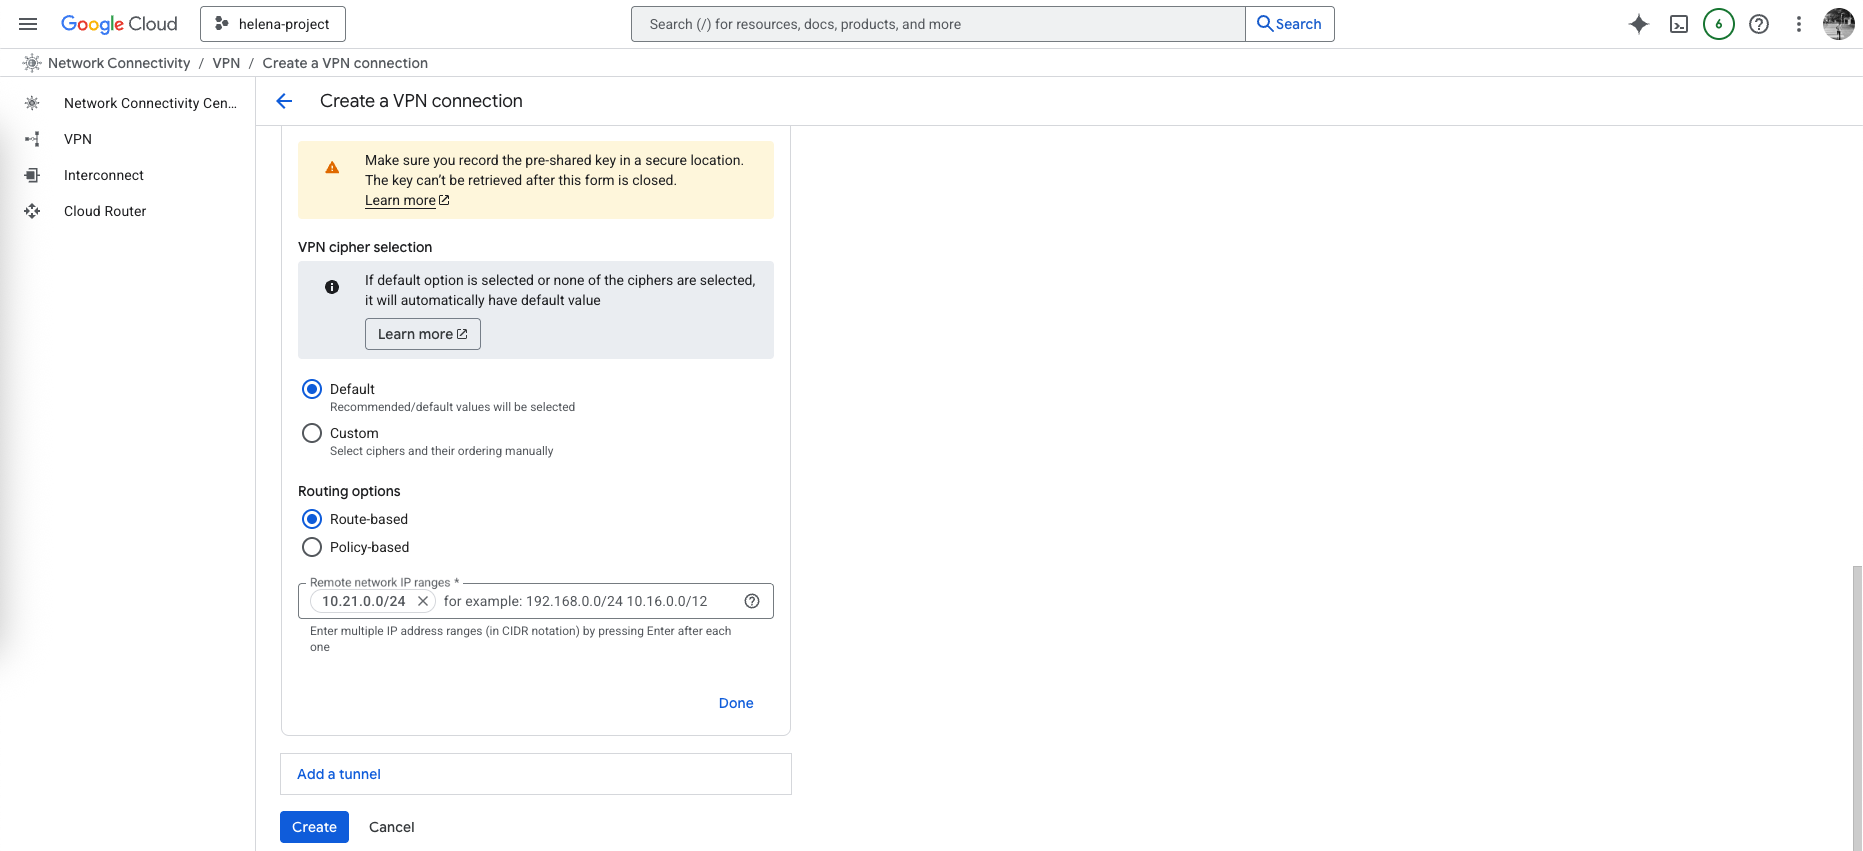1863x851 pixels.
Task: Select the Custom cipher radio option
Action: tap(312, 433)
